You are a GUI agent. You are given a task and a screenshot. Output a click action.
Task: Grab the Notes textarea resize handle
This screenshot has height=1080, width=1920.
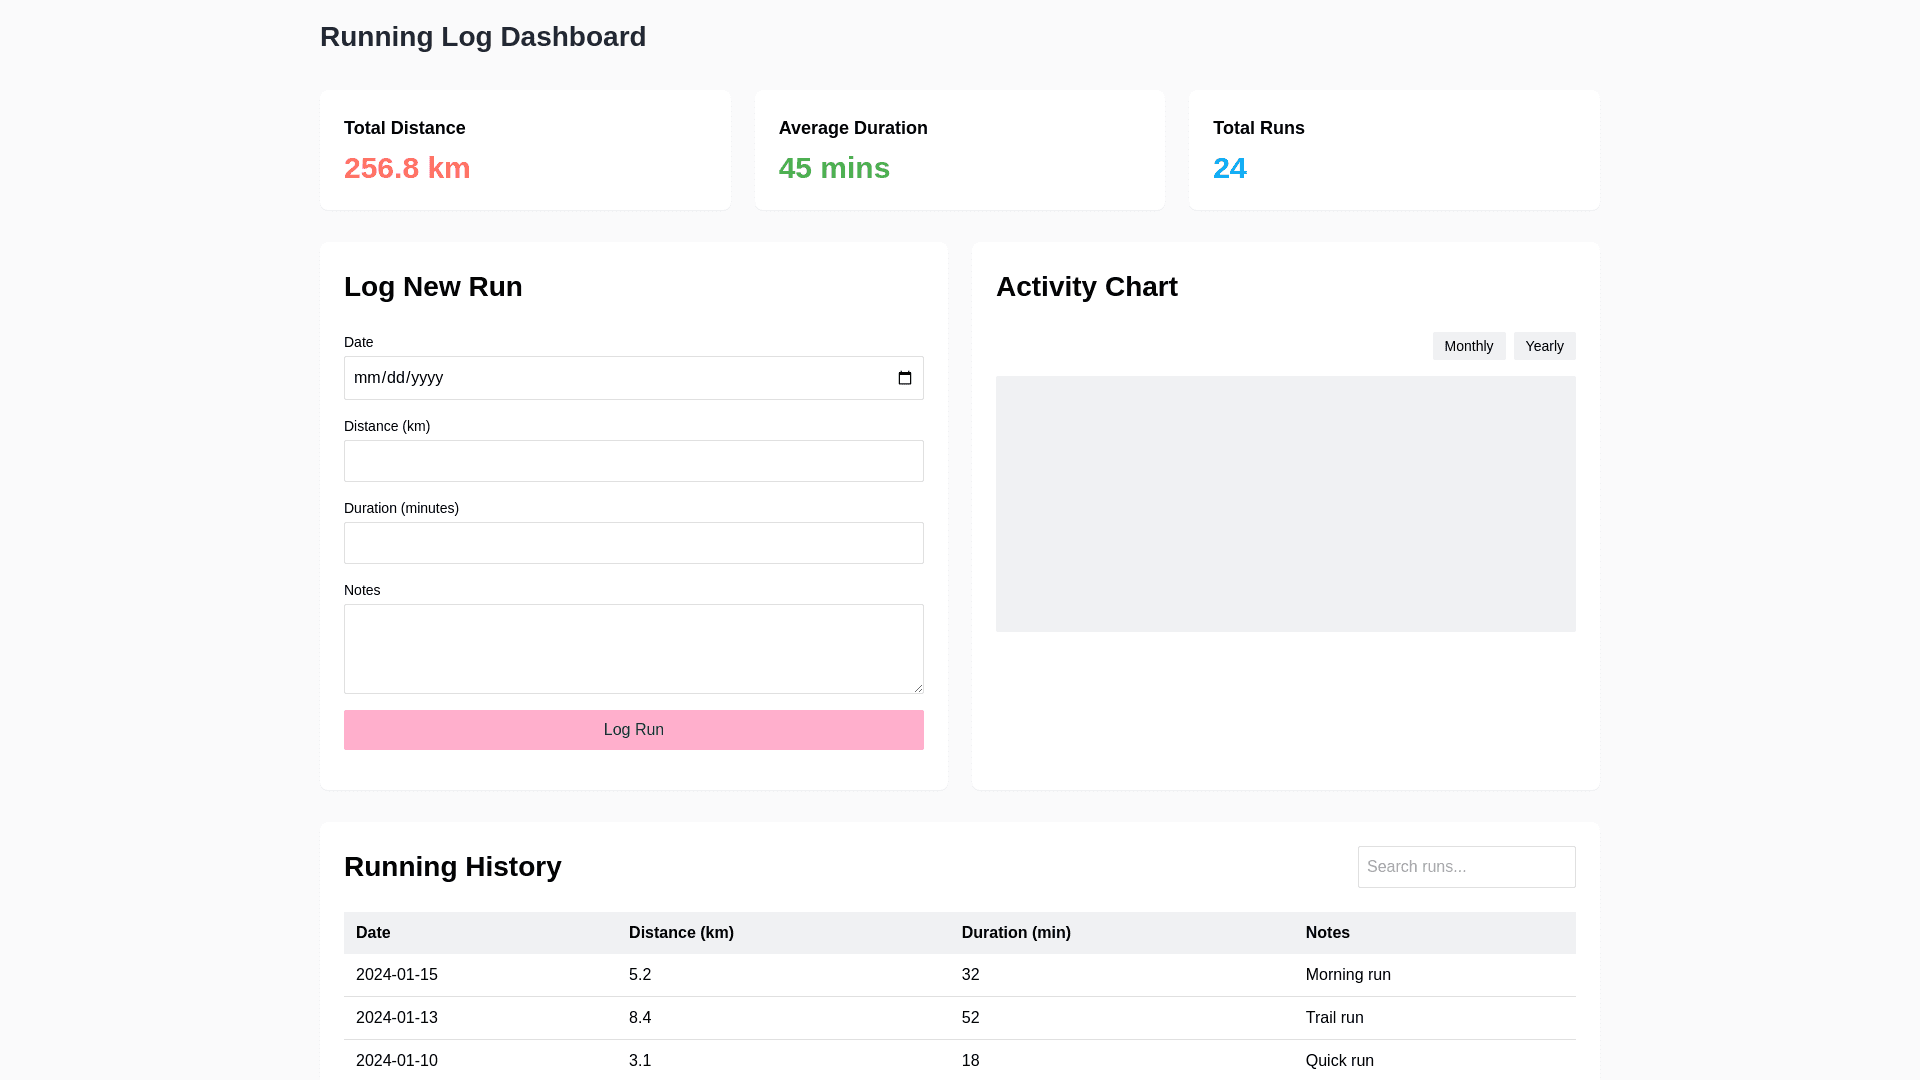click(x=917, y=687)
